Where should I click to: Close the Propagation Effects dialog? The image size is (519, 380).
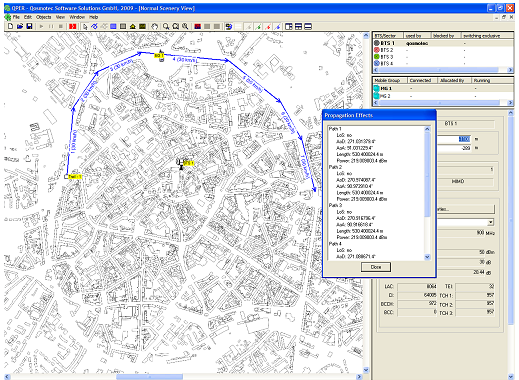tap(376, 267)
